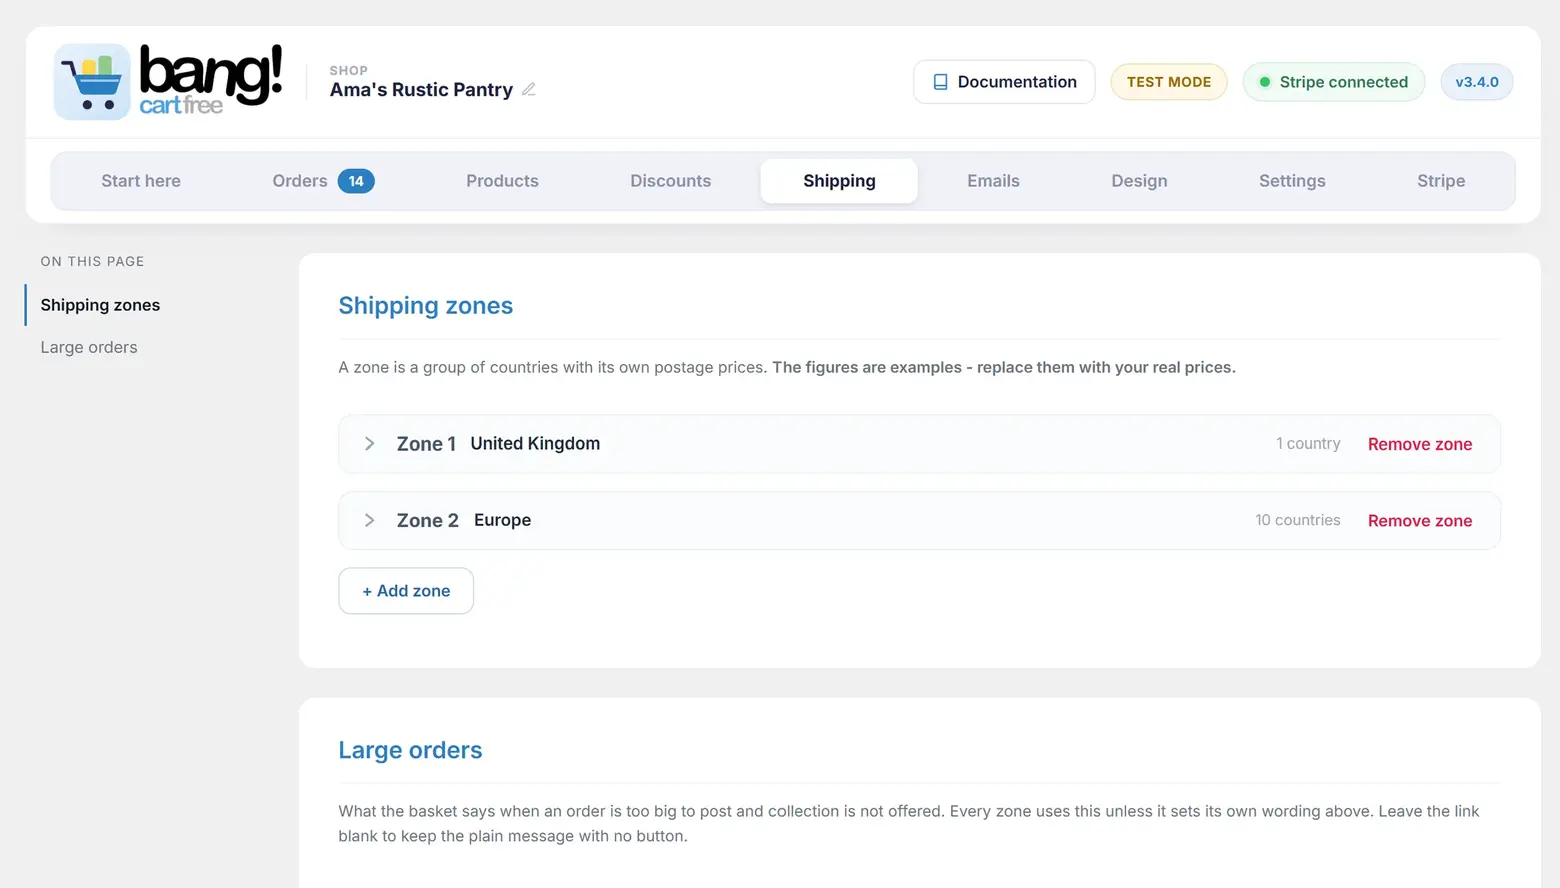
Task: Open the Documentation link
Action: click(x=1004, y=82)
